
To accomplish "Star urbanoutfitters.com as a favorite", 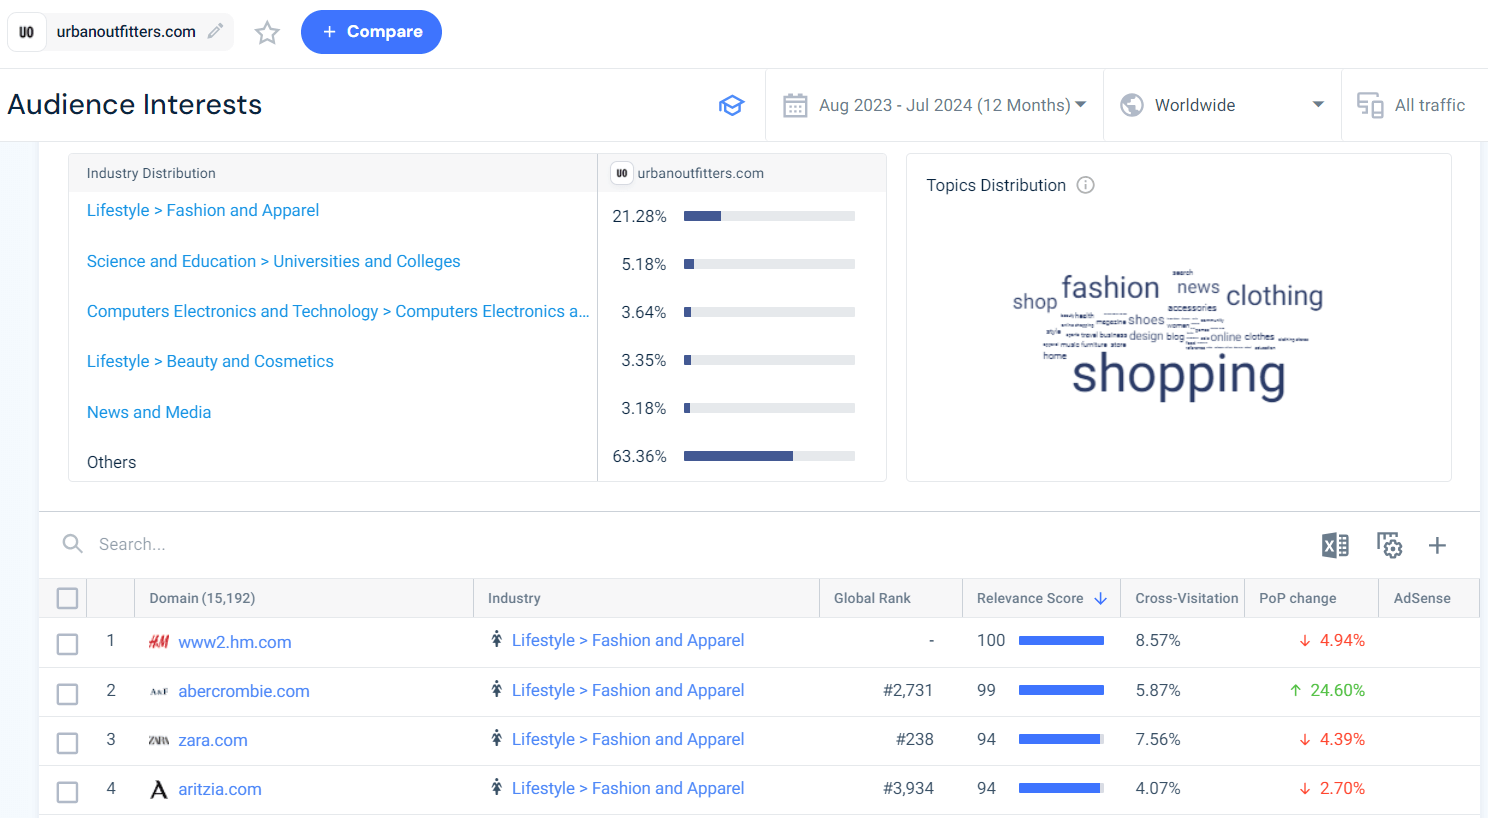I will click(266, 31).
